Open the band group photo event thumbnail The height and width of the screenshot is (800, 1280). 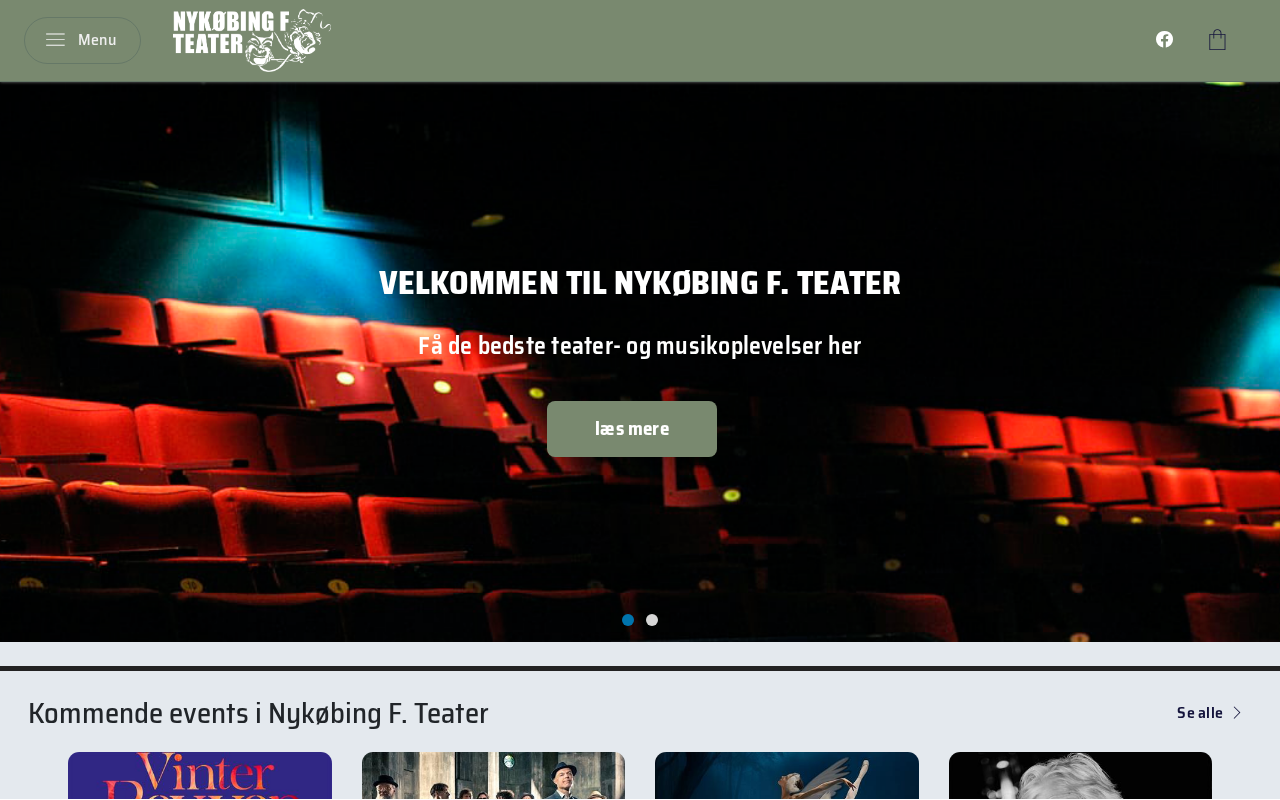click(x=493, y=776)
